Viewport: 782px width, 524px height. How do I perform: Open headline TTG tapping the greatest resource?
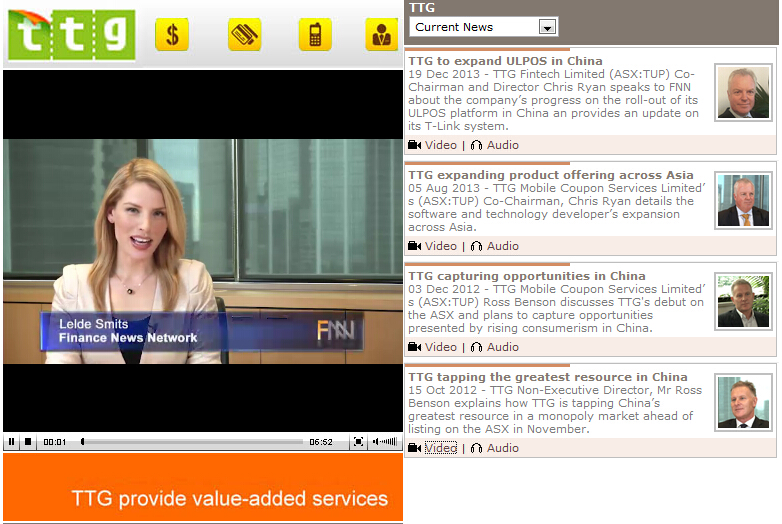[x=548, y=377]
